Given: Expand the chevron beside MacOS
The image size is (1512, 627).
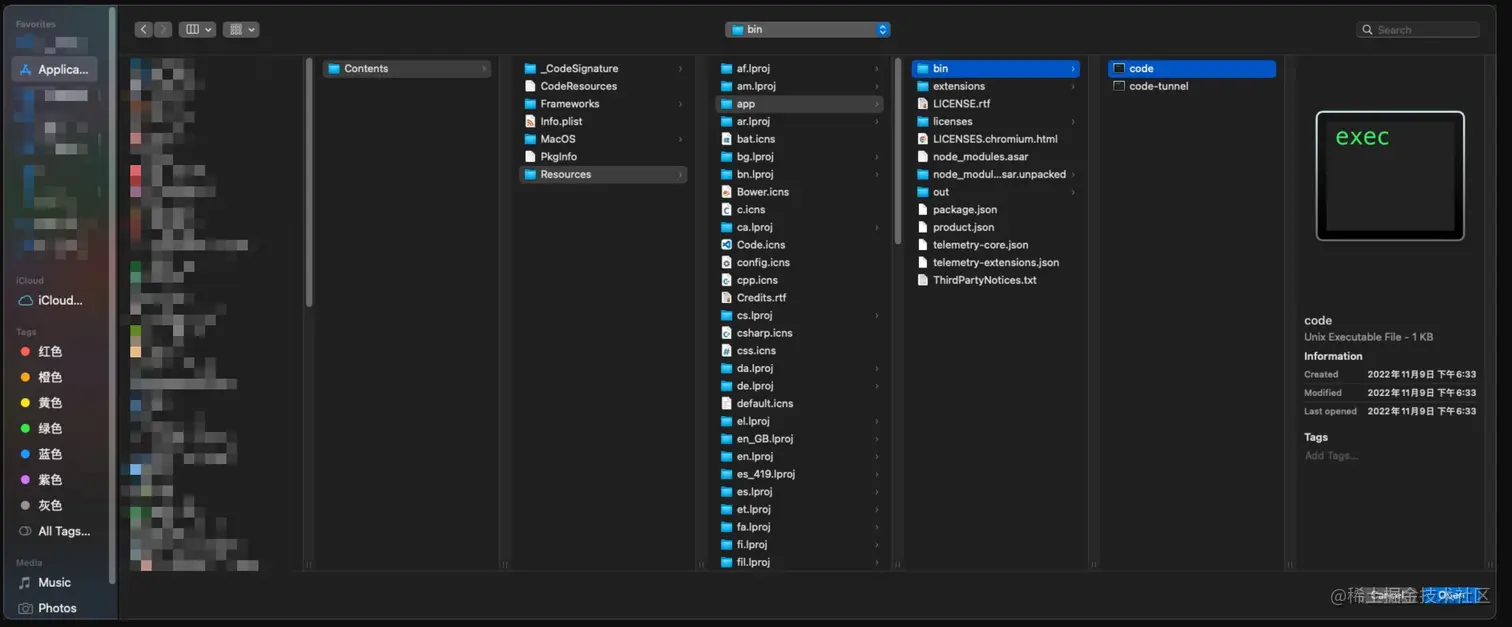Looking at the screenshot, I should (x=680, y=139).
